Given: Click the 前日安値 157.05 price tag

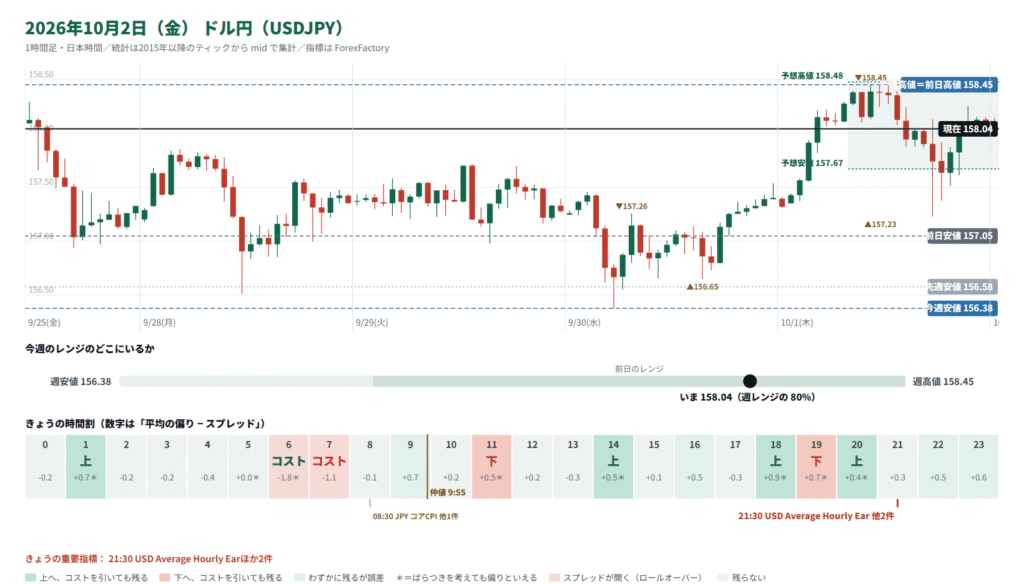Looking at the screenshot, I should tap(962, 236).
